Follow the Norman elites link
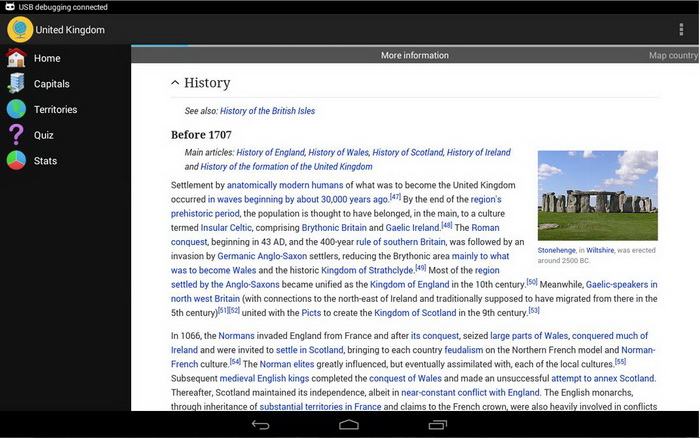The image size is (700, 438). point(287,364)
